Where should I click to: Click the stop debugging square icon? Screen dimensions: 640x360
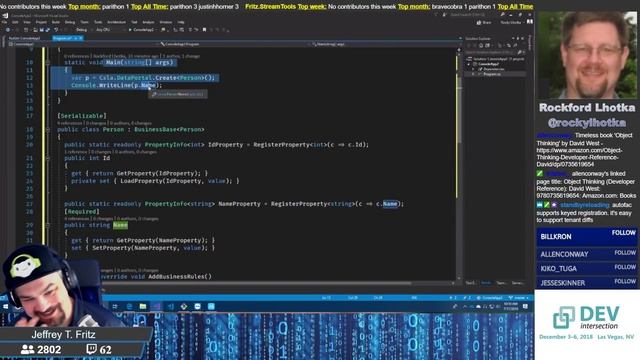[204, 30]
